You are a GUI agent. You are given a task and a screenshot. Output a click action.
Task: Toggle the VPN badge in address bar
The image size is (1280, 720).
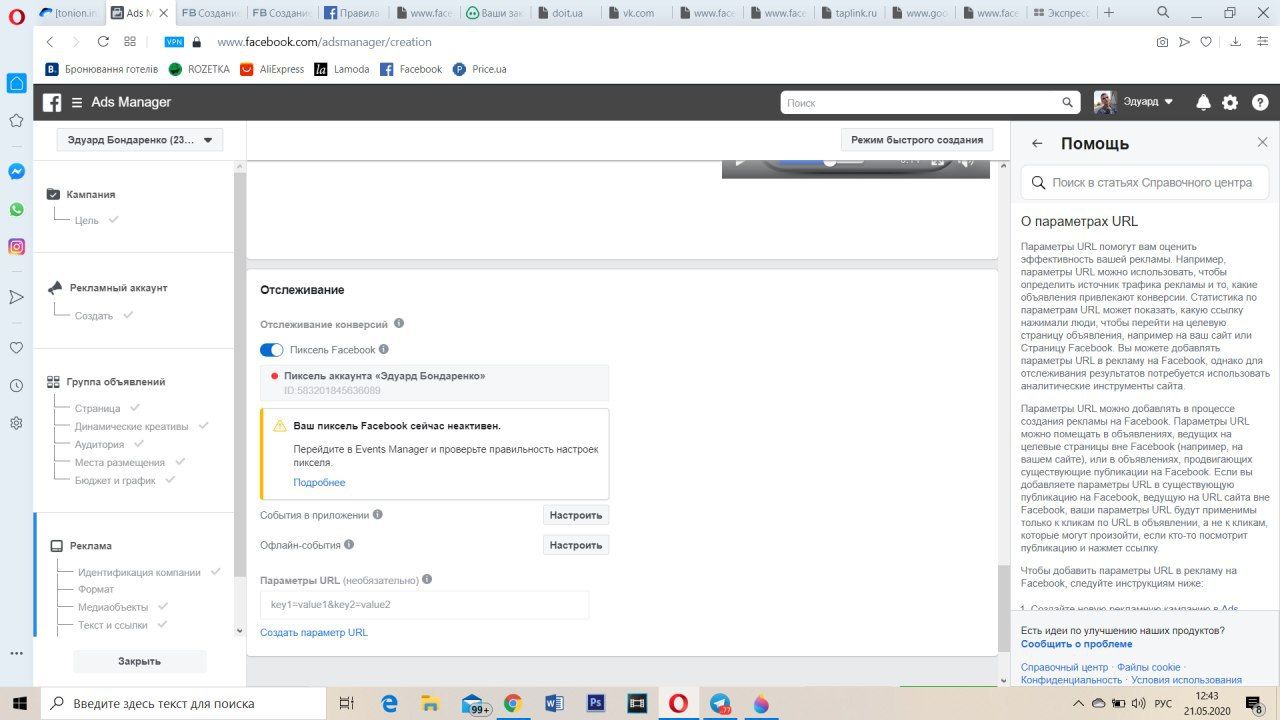174,42
